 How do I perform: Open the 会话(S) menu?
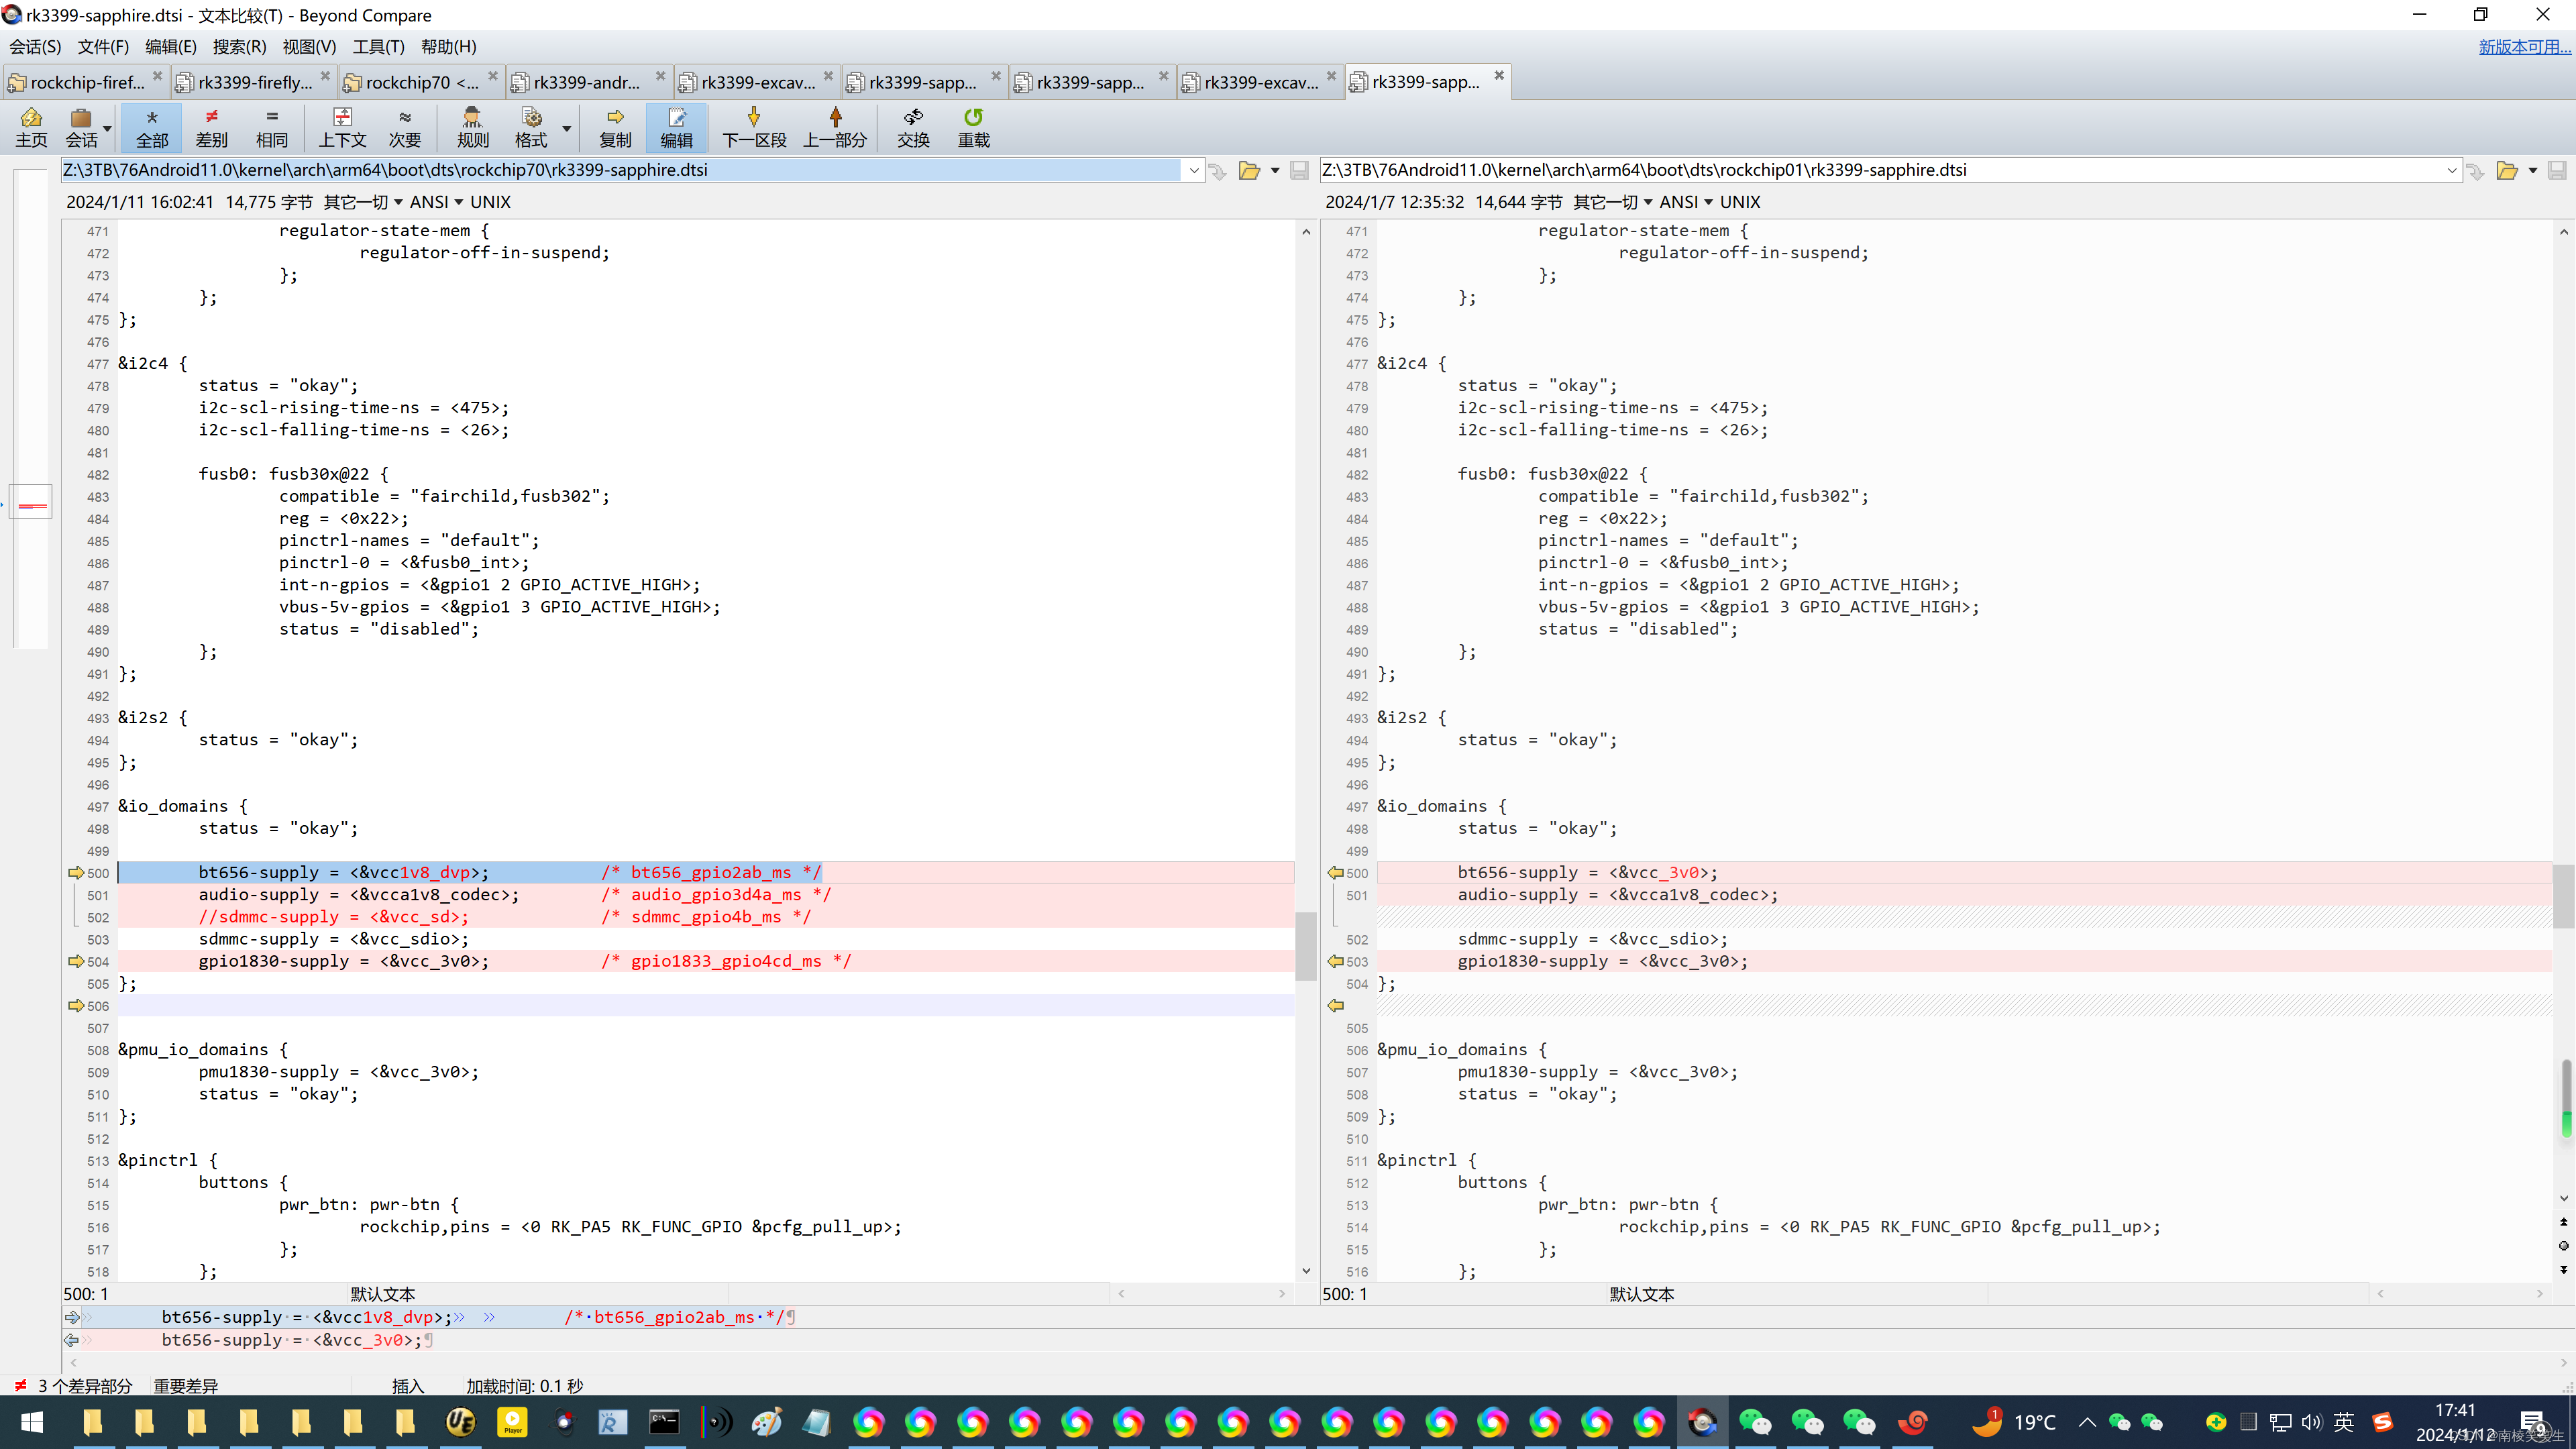(x=35, y=46)
